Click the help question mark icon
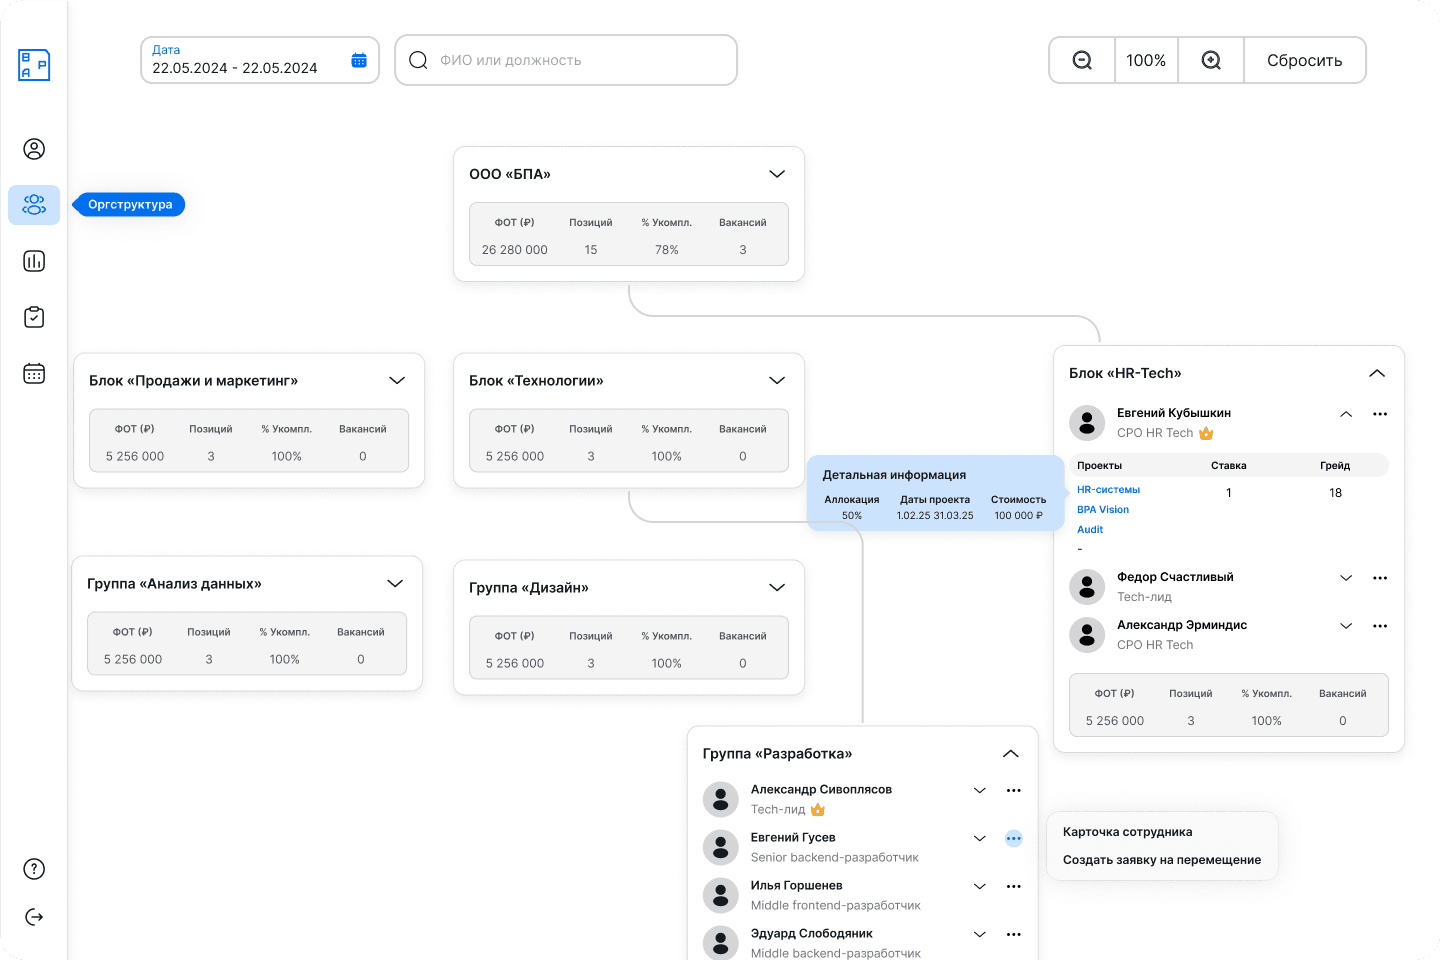Screen dimensions: 1441x960 34,869
